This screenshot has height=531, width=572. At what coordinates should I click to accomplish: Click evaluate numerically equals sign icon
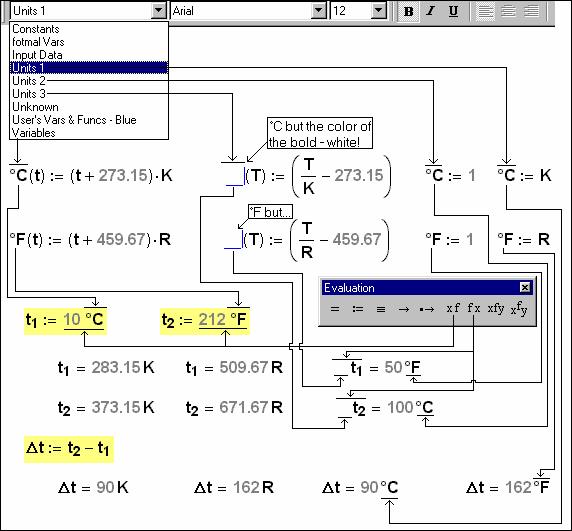335,309
